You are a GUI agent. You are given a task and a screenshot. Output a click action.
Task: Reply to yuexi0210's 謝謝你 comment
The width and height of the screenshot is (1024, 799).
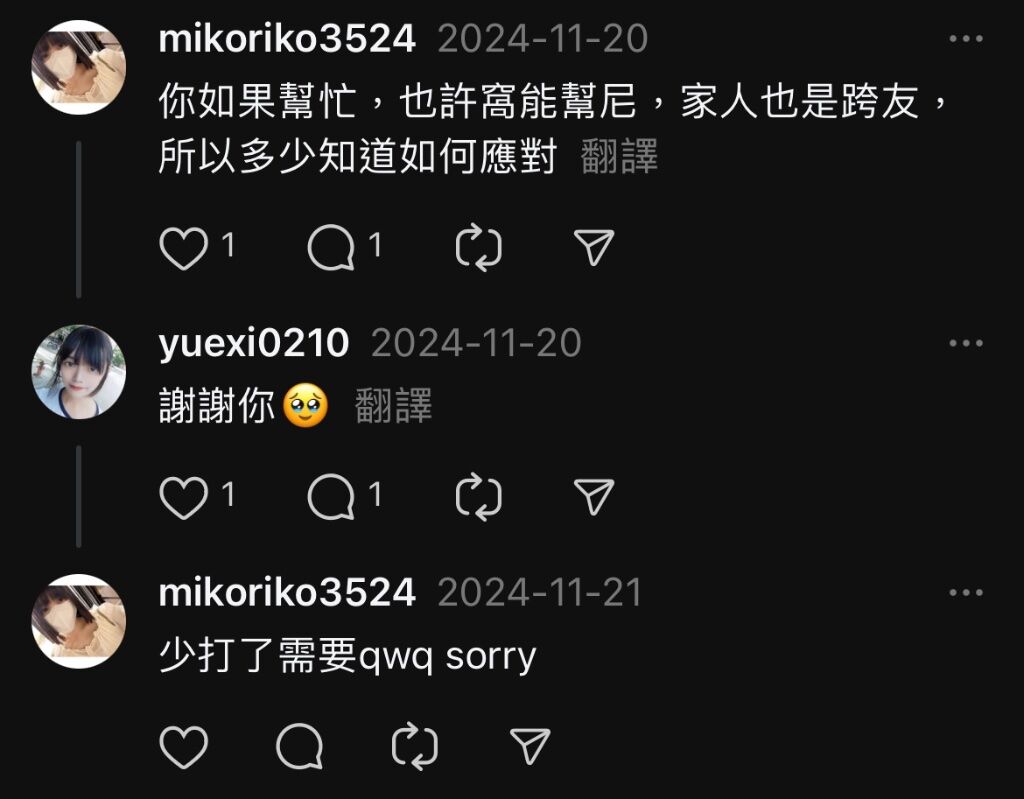point(331,497)
